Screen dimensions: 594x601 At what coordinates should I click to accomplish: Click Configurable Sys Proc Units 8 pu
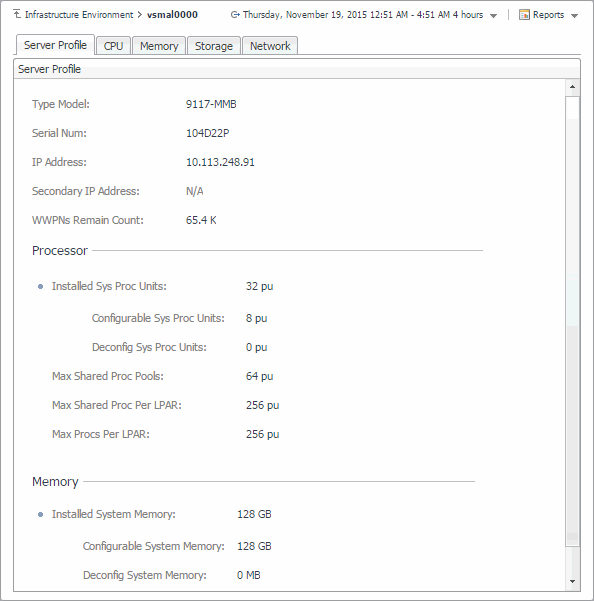[x=256, y=319]
